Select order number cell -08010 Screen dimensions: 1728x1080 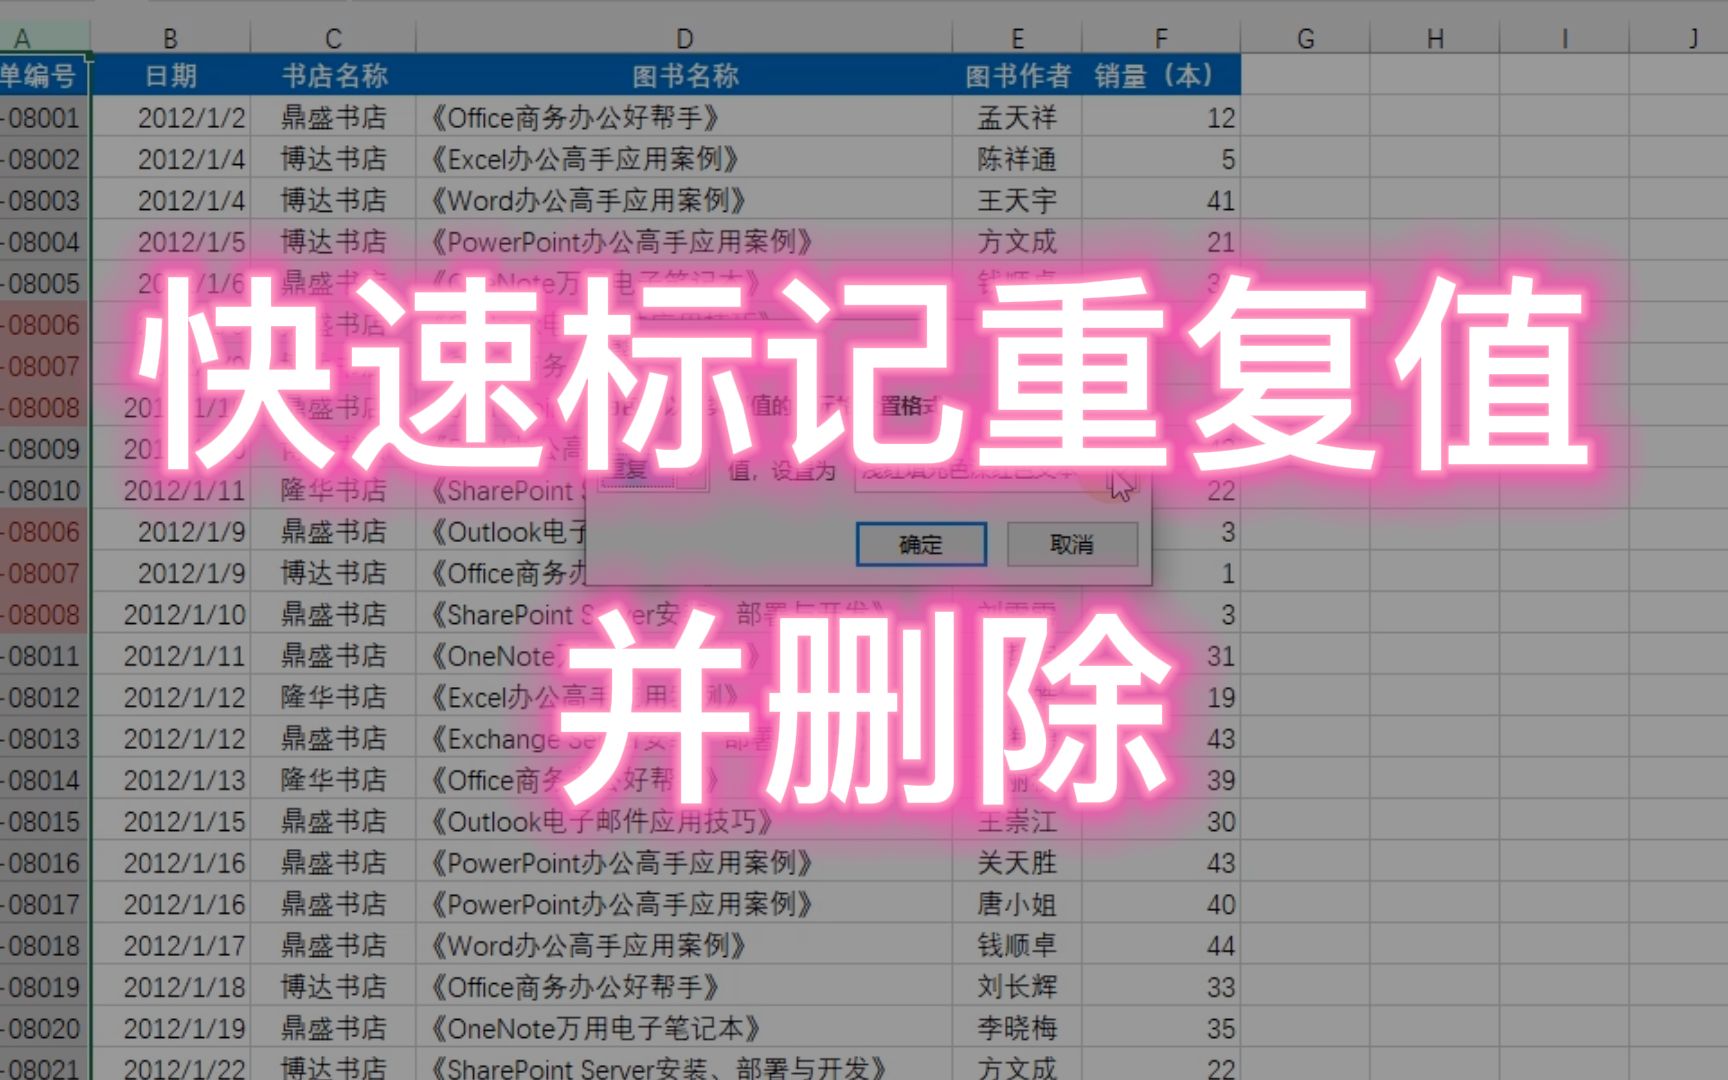(x=45, y=490)
